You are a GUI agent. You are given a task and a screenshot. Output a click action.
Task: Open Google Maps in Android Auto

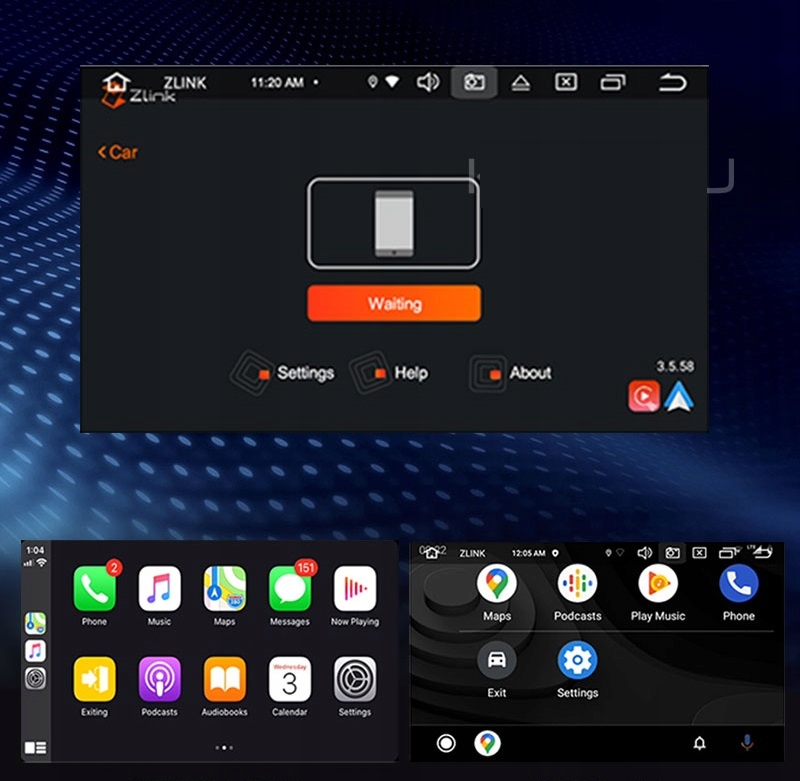pos(497,583)
